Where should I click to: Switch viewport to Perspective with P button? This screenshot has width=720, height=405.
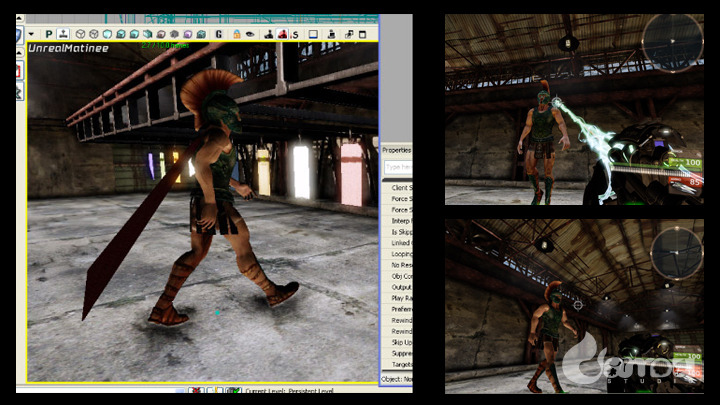(x=49, y=34)
